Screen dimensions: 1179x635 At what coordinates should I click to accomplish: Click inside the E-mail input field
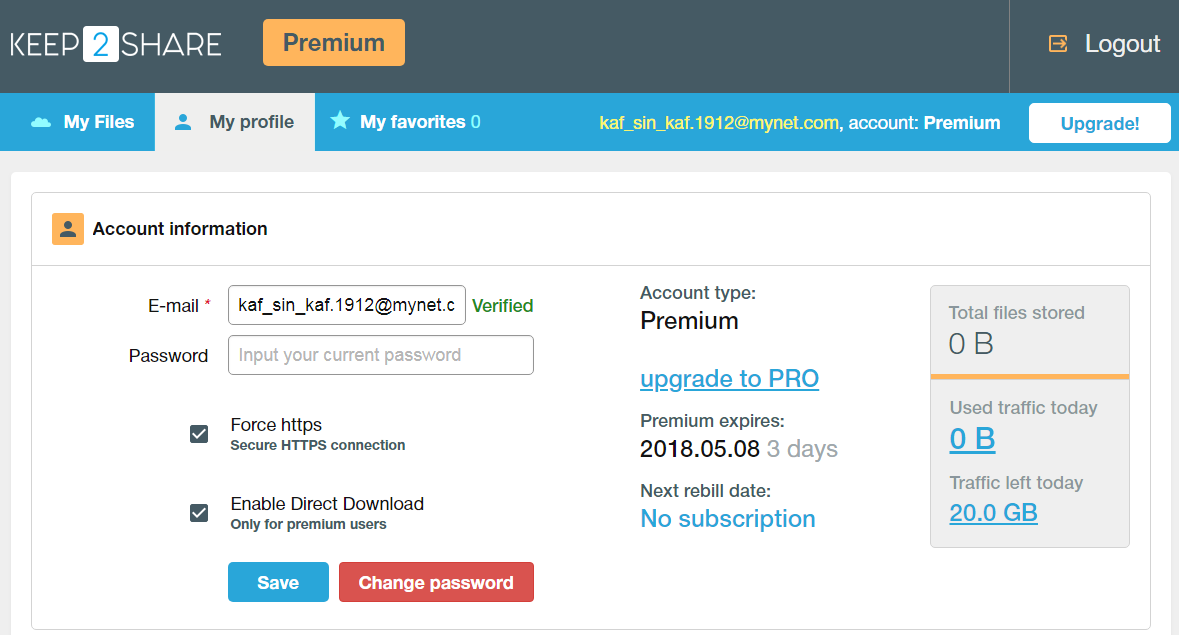click(x=347, y=305)
